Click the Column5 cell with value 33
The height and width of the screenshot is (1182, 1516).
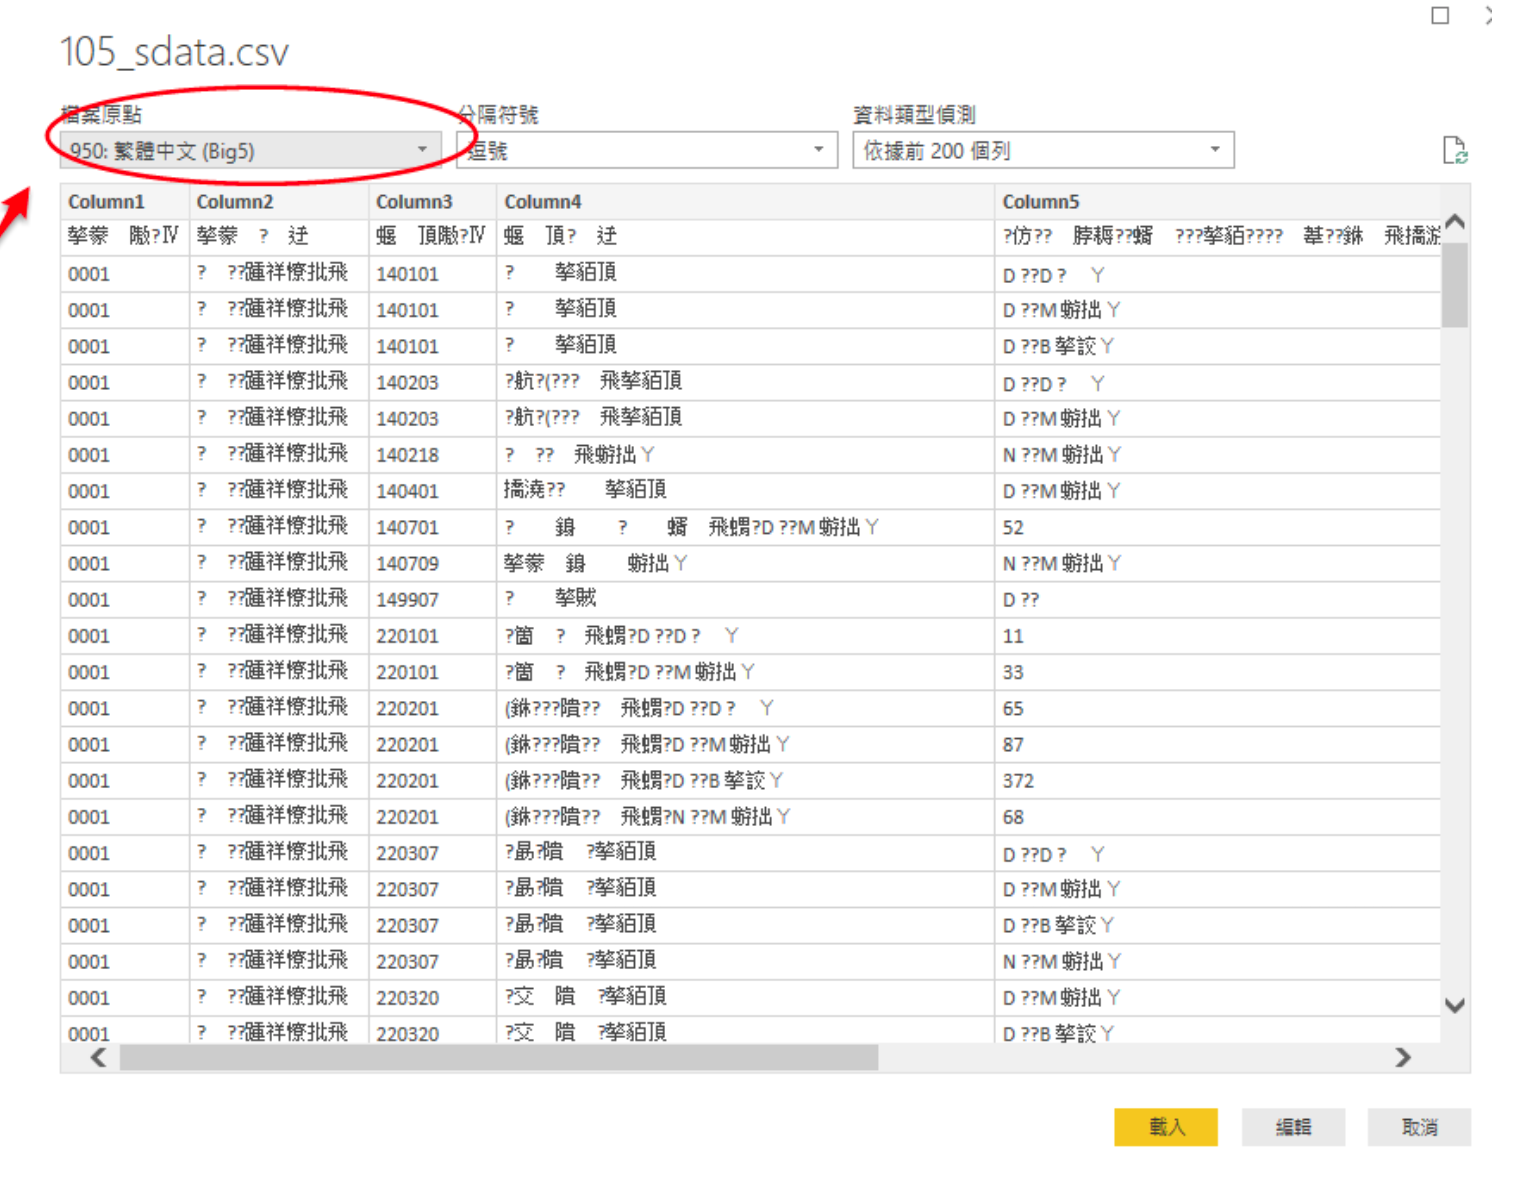click(1217, 672)
